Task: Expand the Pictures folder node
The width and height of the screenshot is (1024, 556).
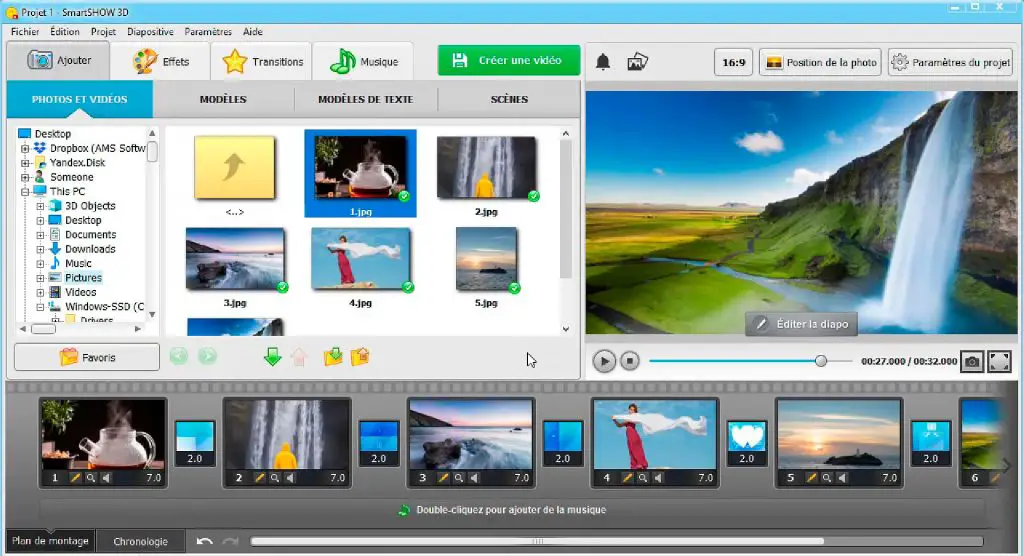Action: (x=41, y=278)
